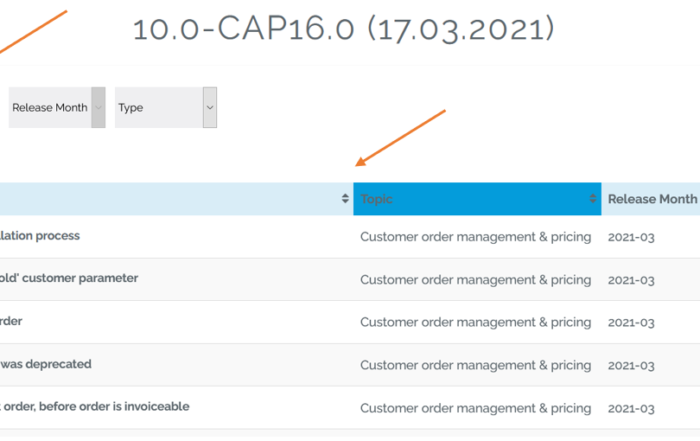Select the 'lation process' row title
700x441 pixels.
coord(40,236)
